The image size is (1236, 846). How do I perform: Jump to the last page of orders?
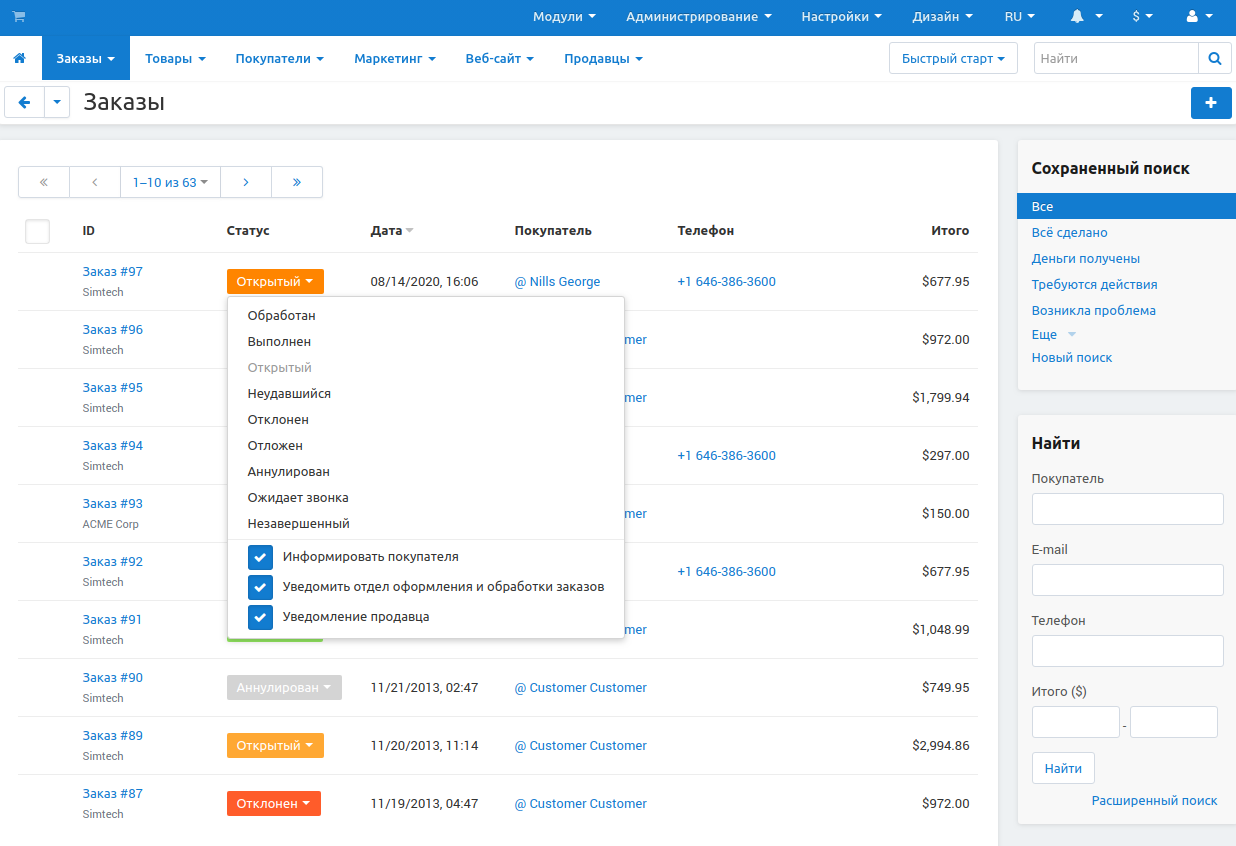coord(297,182)
